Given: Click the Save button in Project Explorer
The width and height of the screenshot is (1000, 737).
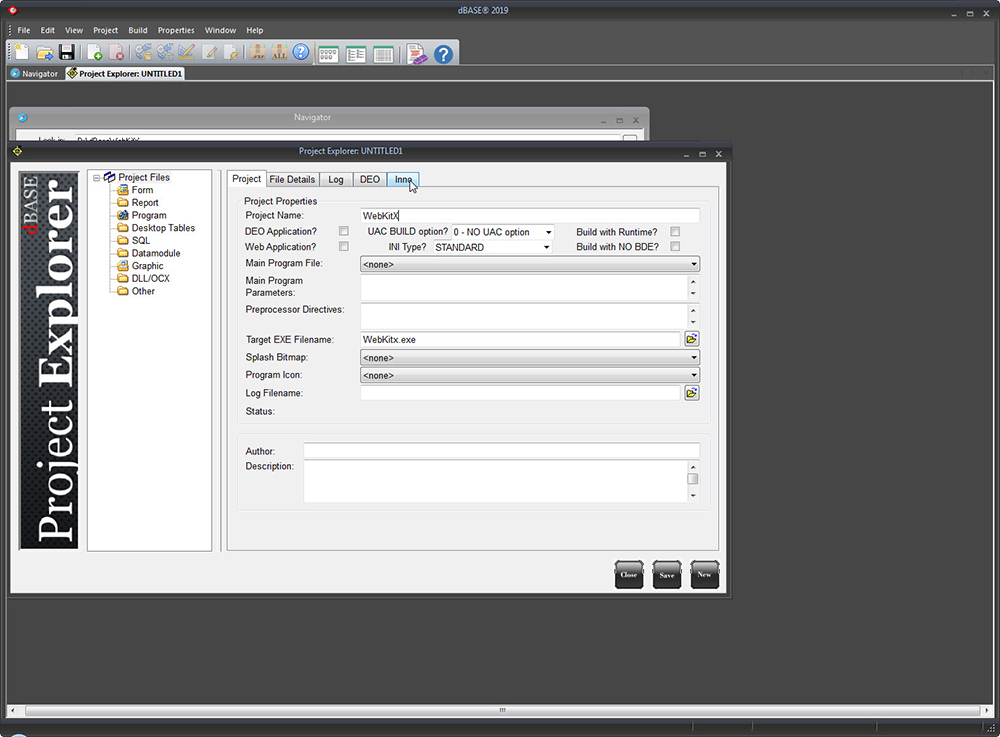Looking at the screenshot, I should 667,574.
